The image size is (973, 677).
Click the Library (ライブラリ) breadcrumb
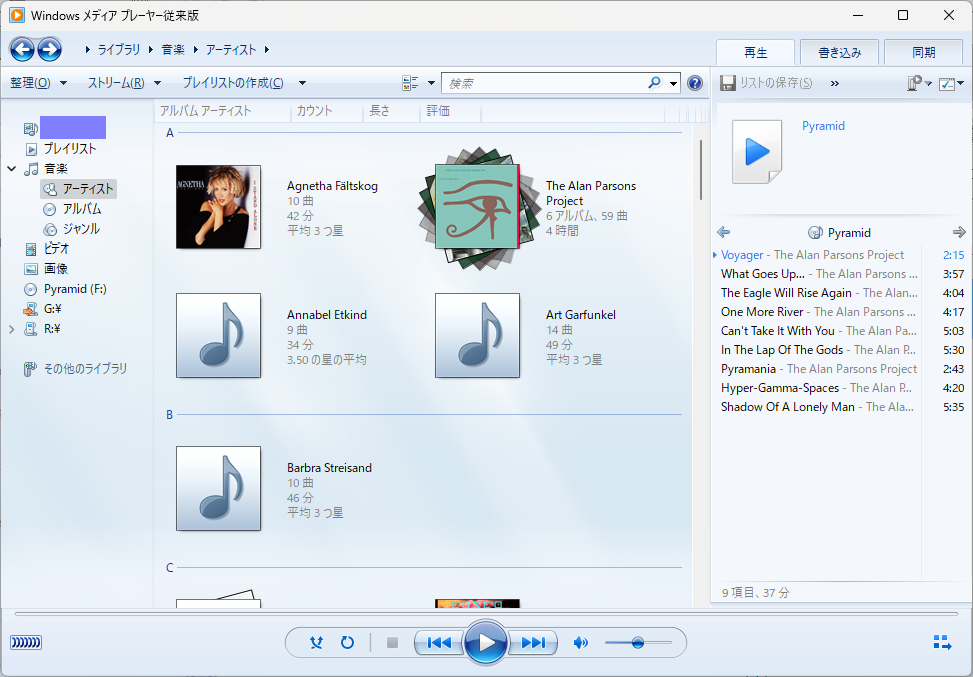coord(119,49)
